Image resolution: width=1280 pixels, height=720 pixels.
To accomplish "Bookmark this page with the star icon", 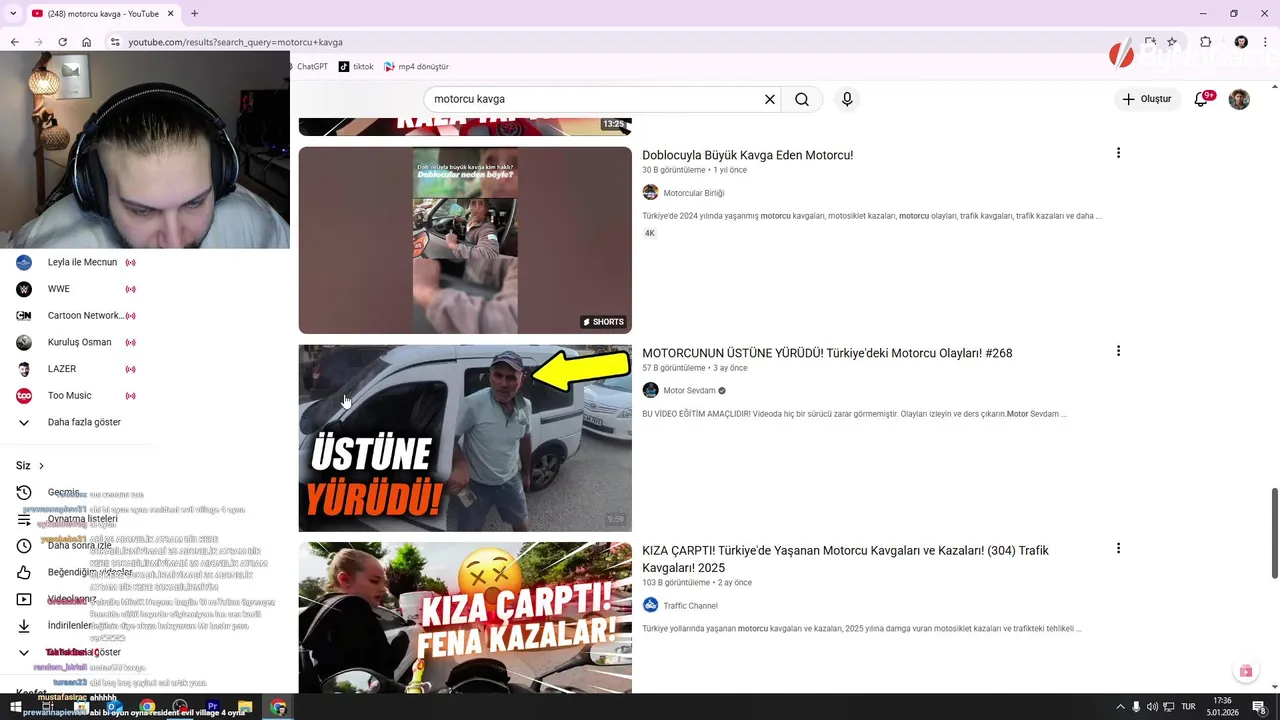I will coord(1172,42).
